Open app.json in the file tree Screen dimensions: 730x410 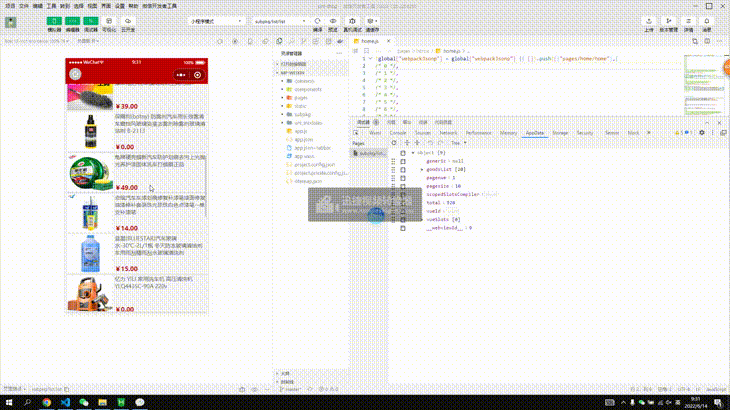[x=304, y=140]
